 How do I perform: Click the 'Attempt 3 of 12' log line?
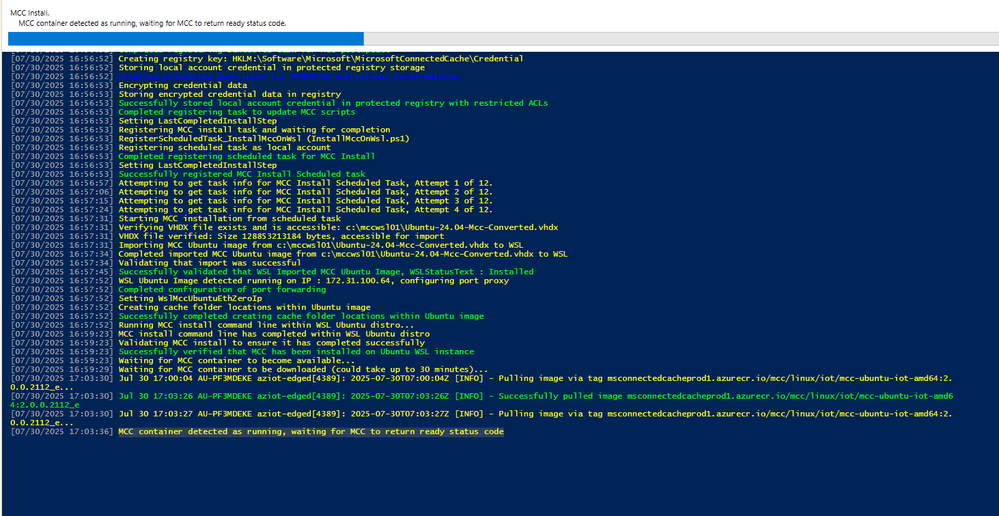coord(306,201)
